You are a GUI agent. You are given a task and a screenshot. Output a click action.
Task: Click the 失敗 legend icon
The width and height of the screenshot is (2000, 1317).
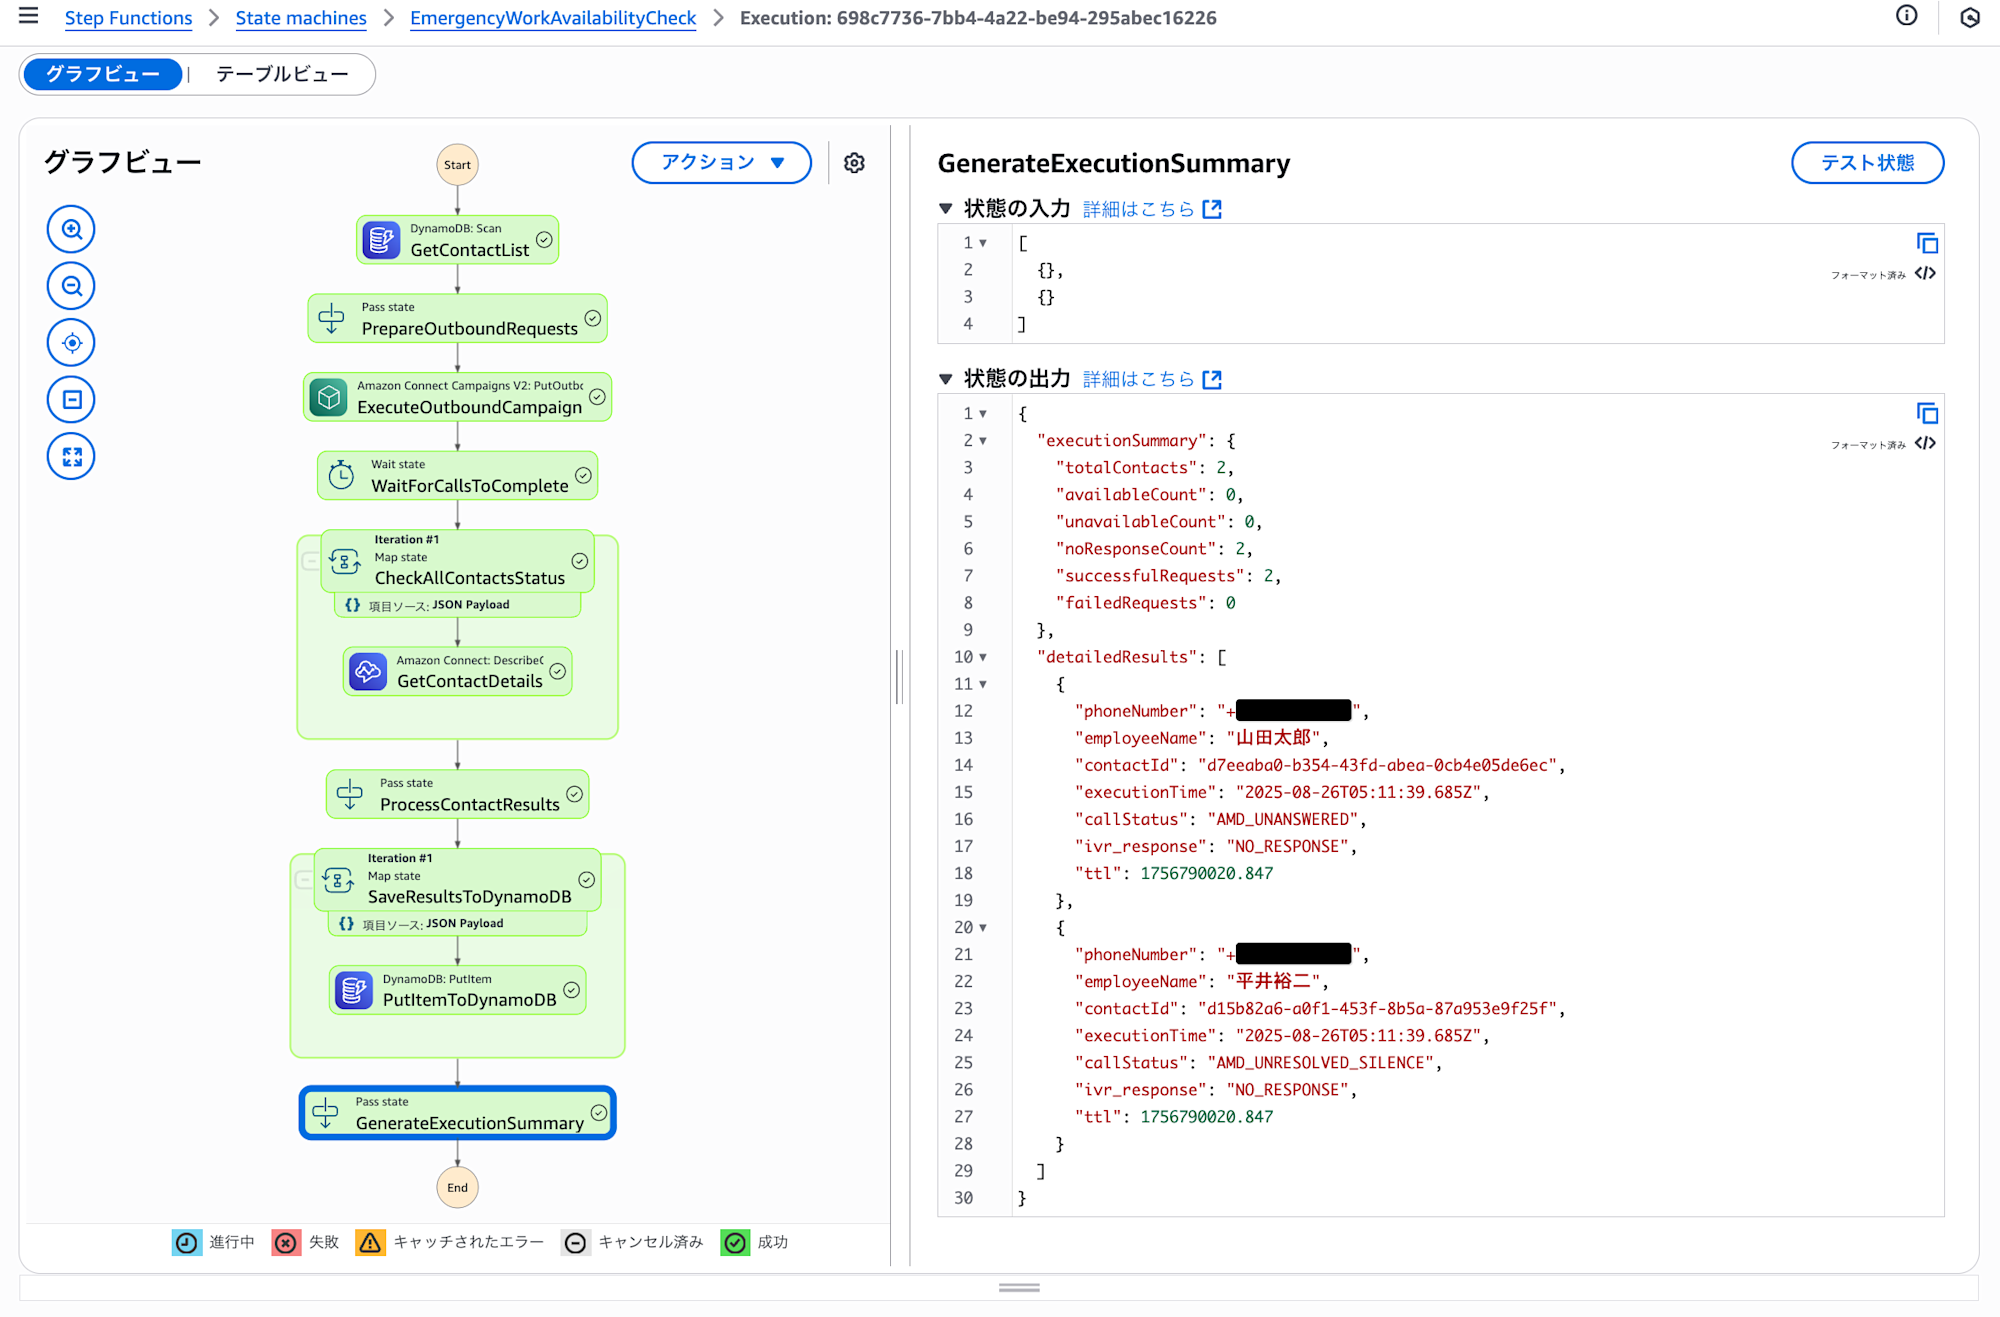pyautogui.click(x=287, y=1242)
